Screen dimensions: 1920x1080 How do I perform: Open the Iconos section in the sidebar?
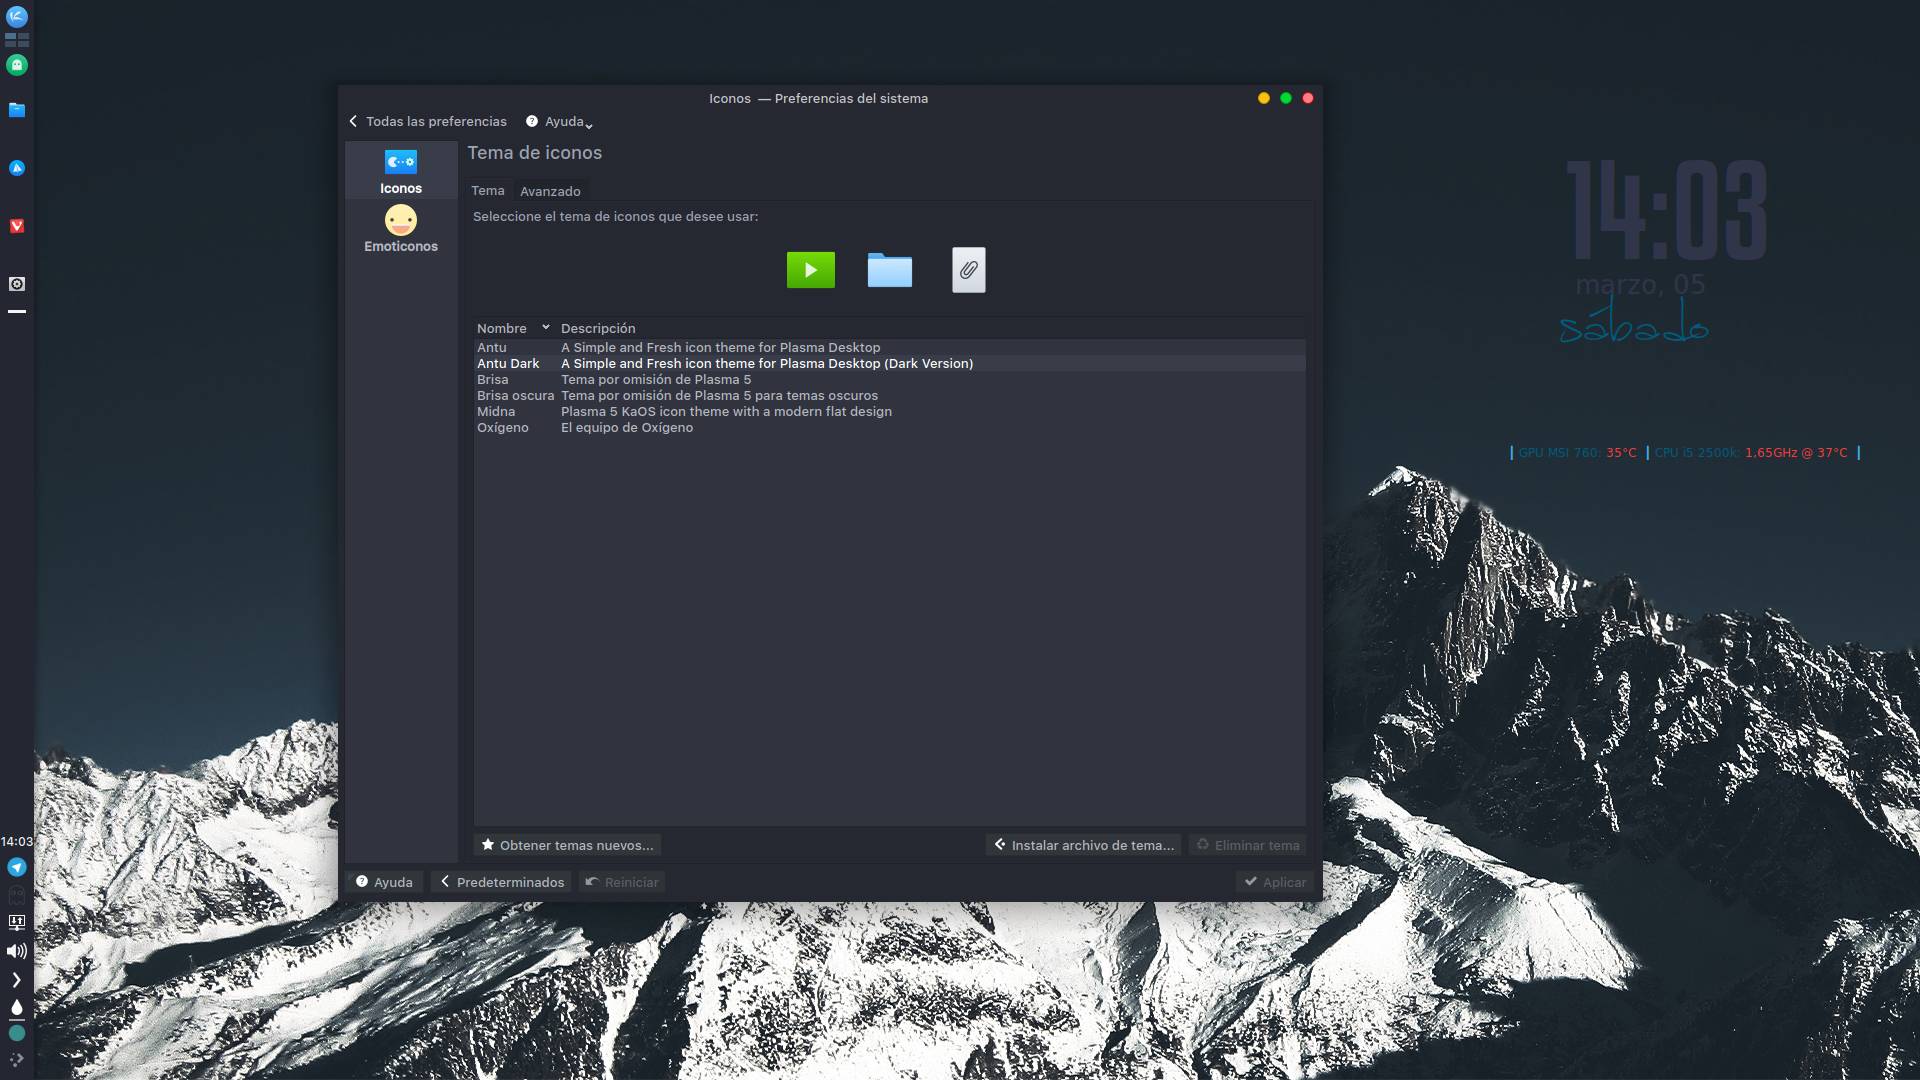pyautogui.click(x=400, y=170)
